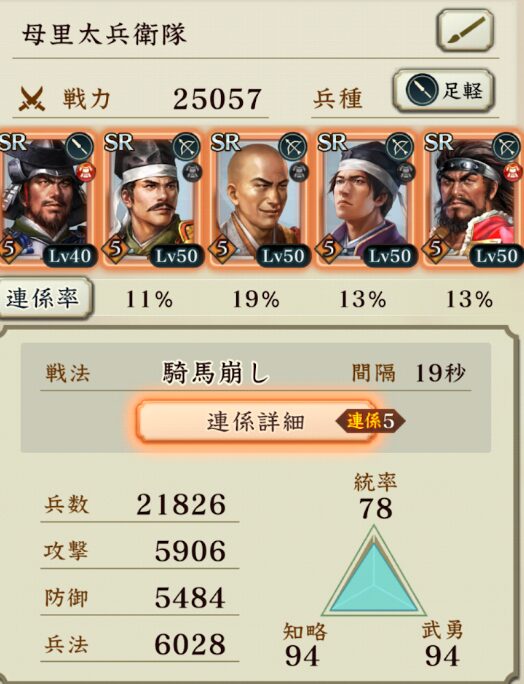The image size is (524, 684).
Task: Tap the star rank 5 diamond on the monk card
Action: [x=222, y=248]
